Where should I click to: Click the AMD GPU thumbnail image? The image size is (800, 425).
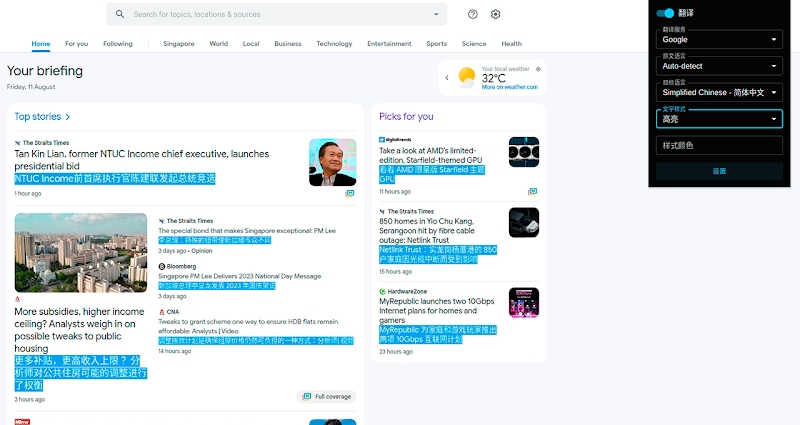[524, 152]
